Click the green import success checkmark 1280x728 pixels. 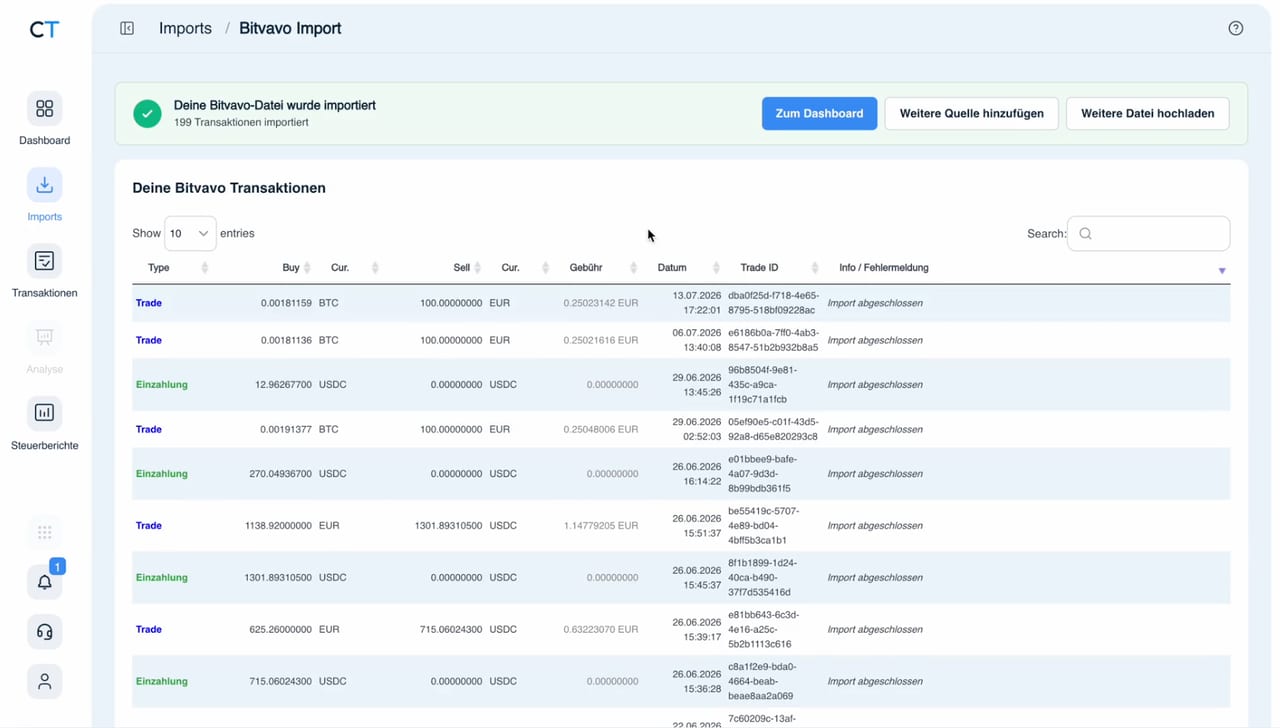(147, 113)
